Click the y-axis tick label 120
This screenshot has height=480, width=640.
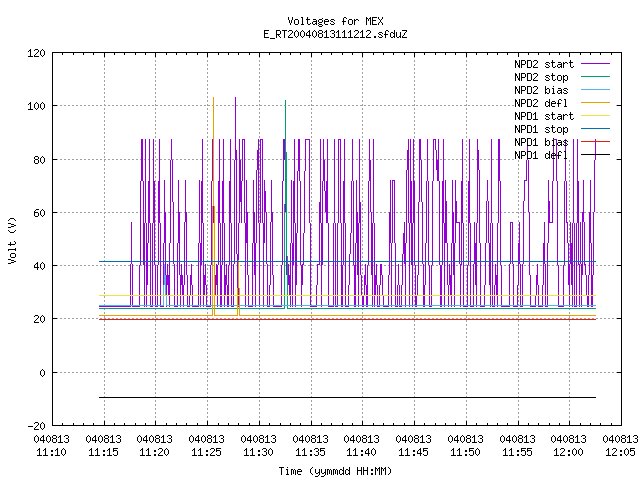point(36,53)
